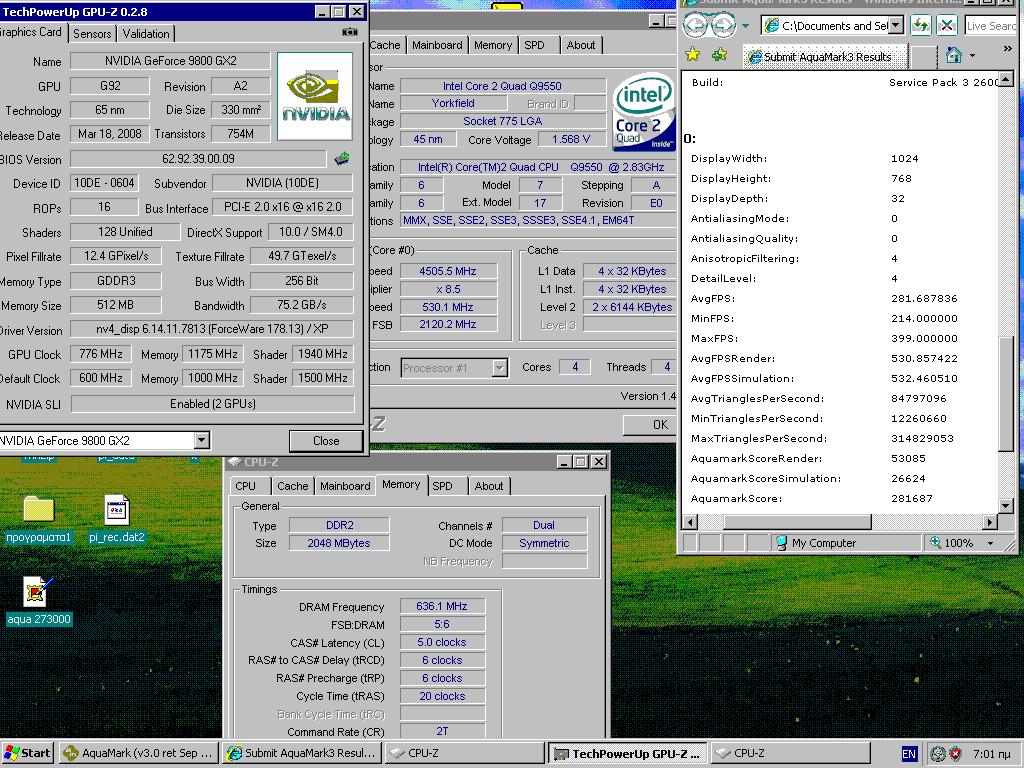Click the AquamarkScore value 281687
Image resolution: width=1024 pixels, height=768 pixels.
pyautogui.click(x=912, y=498)
